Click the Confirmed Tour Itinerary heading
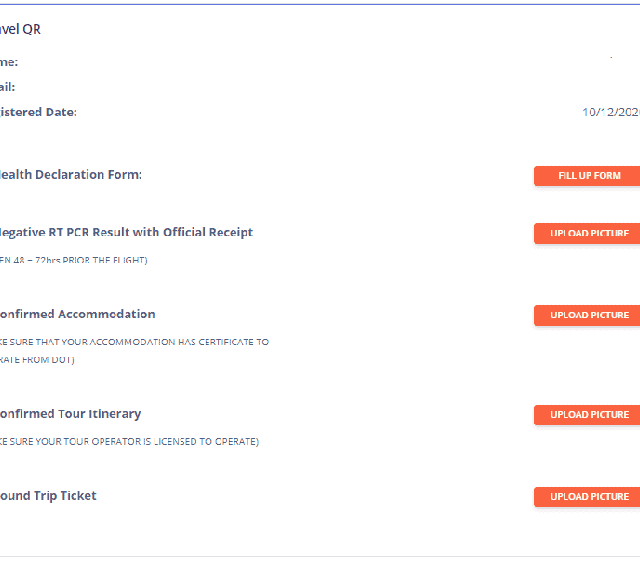This screenshot has width=640, height=579. 71,414
